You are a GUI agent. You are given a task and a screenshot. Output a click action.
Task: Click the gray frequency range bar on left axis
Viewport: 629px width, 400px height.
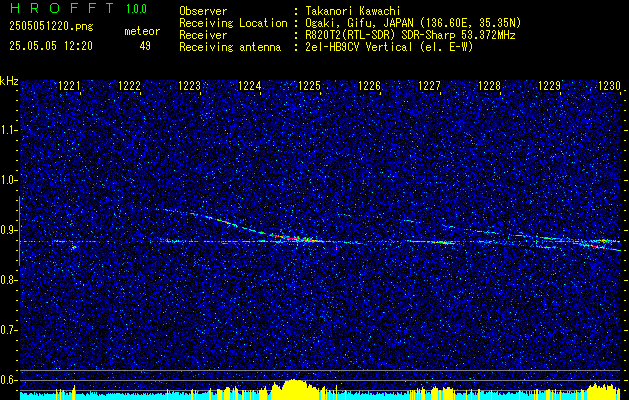19,231
